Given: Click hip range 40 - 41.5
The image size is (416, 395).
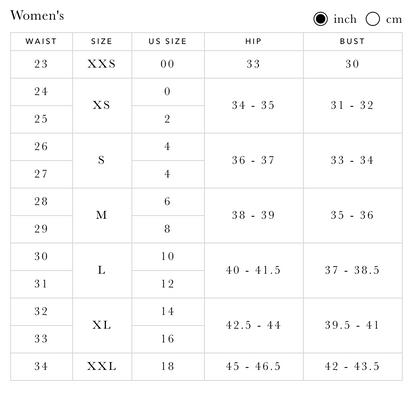Looking at the screenshot, I should [x=254, y=270].
